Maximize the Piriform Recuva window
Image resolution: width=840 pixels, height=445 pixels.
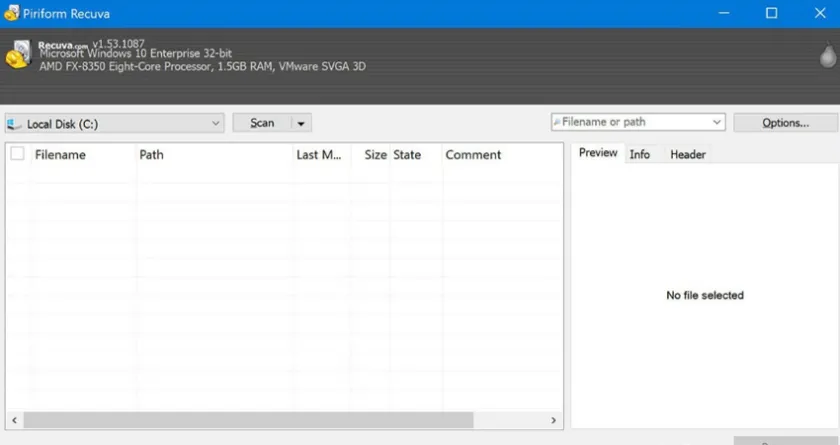tap(771, 13)
